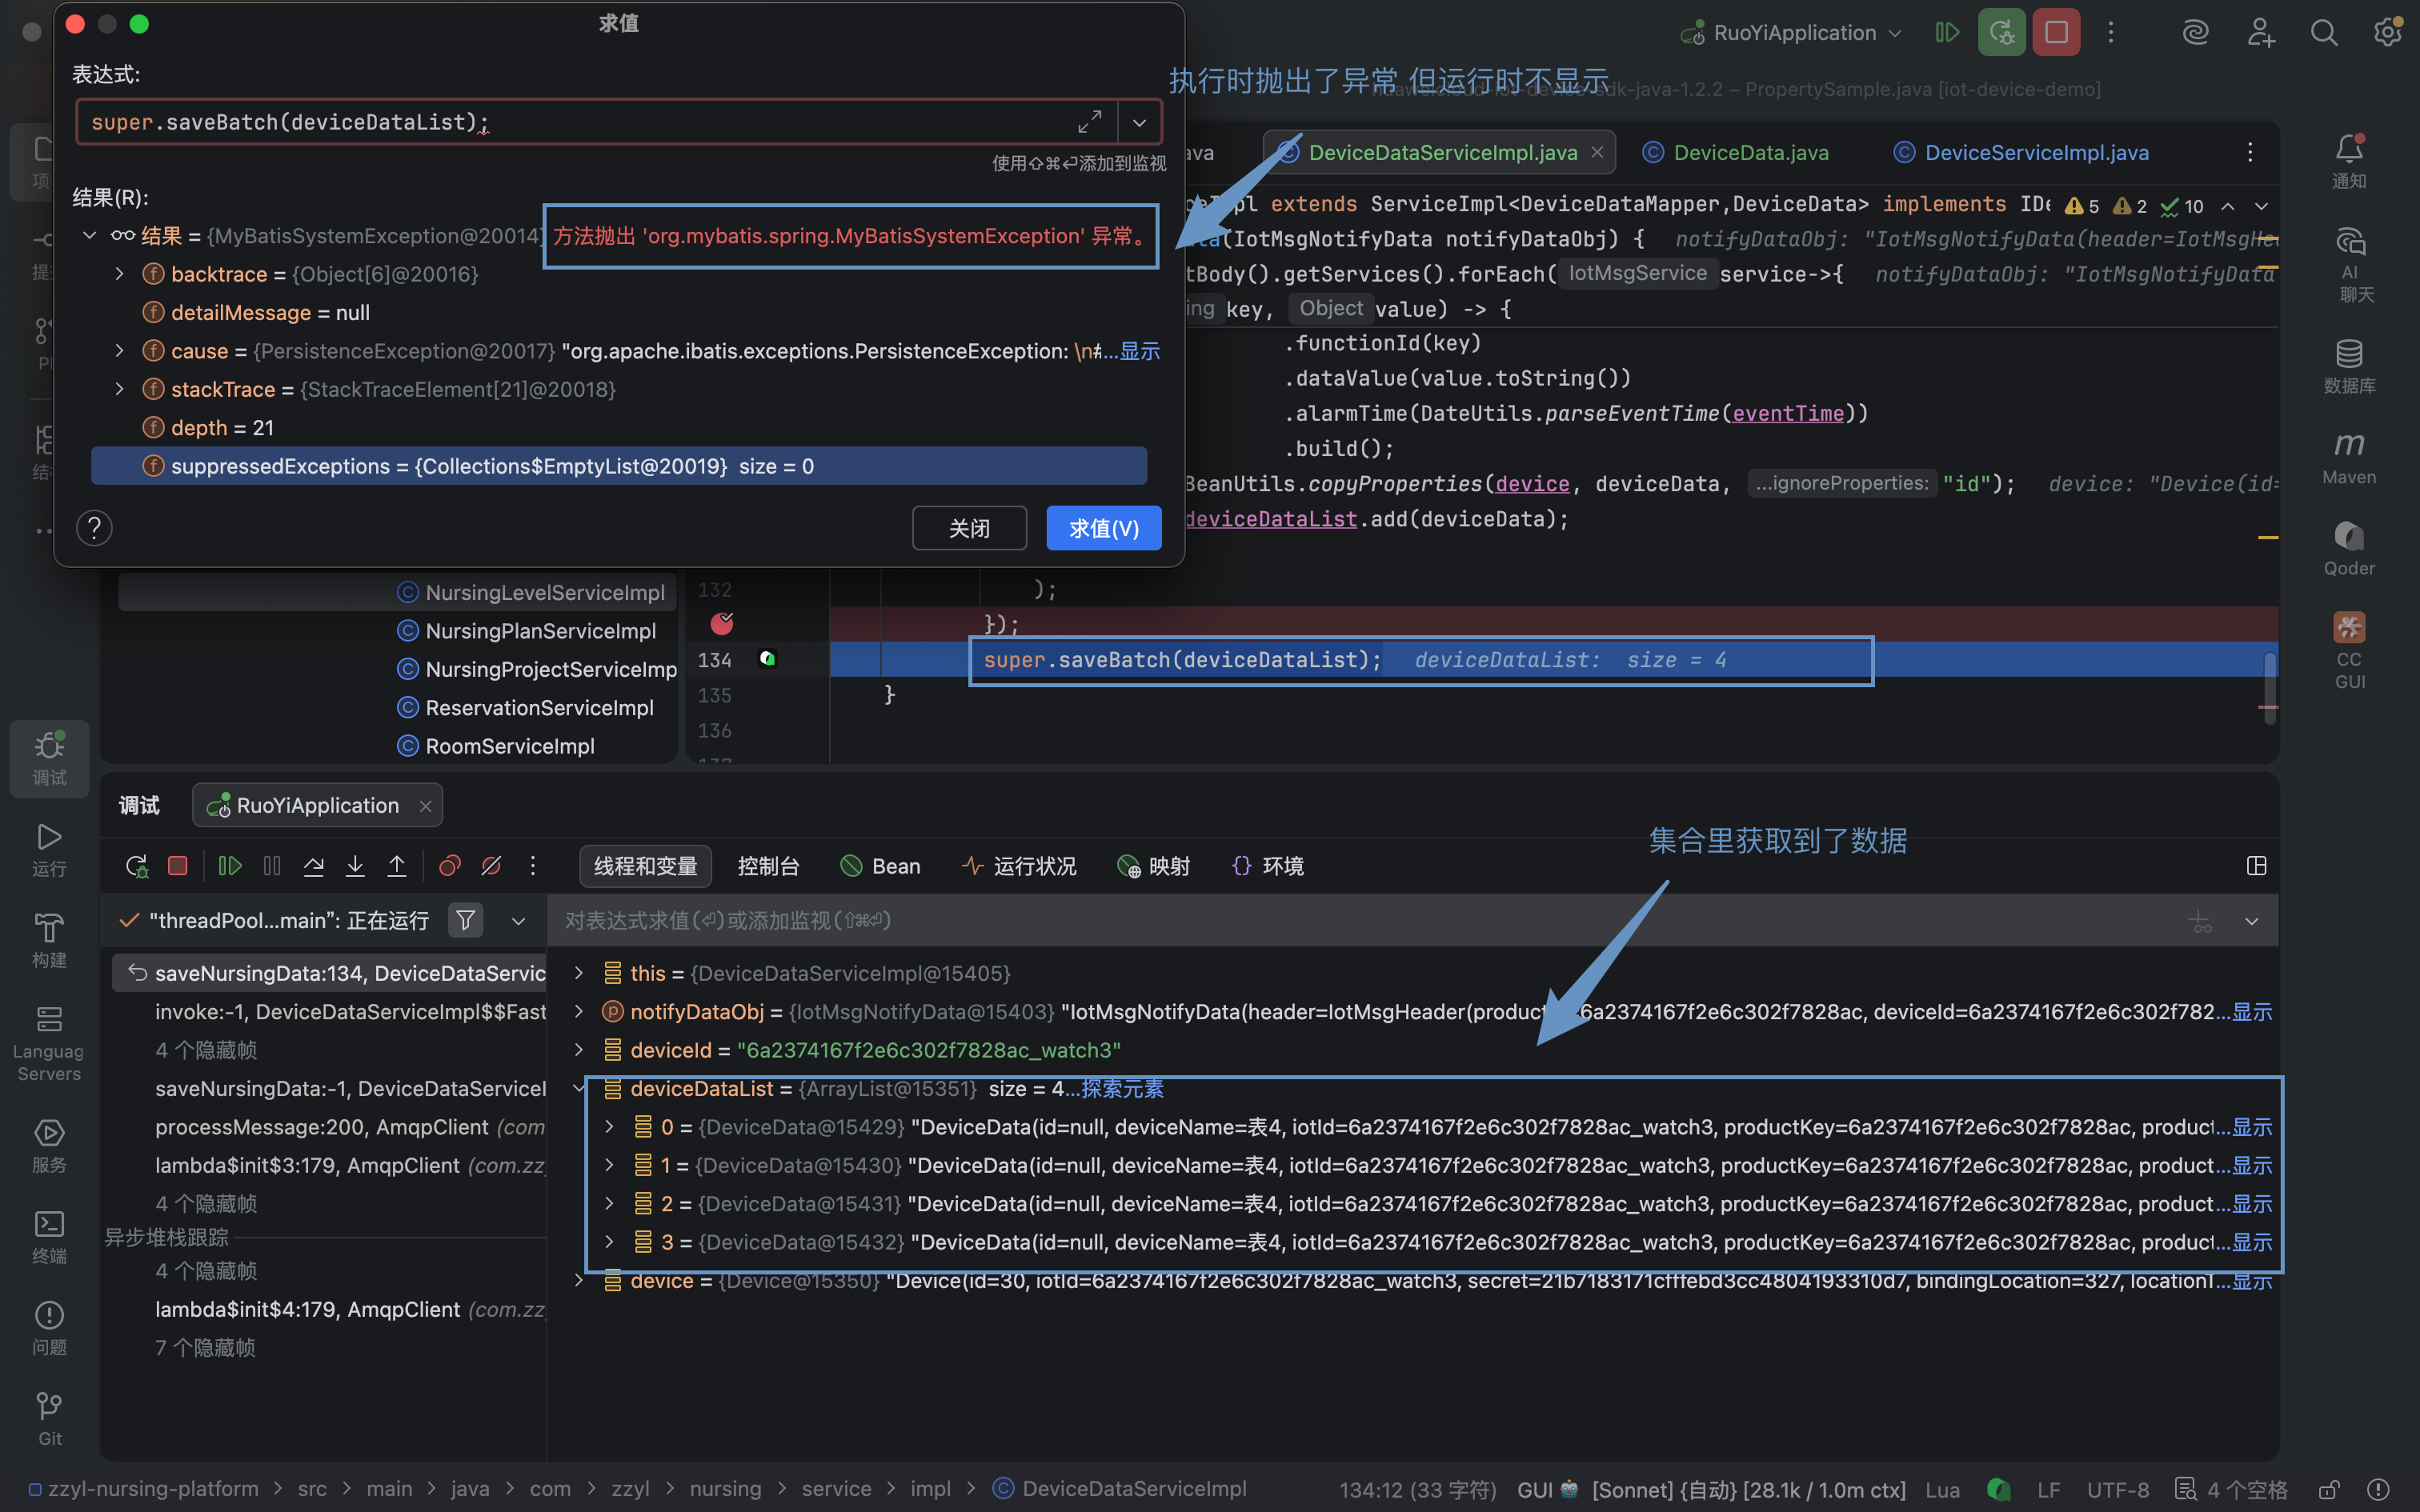This screenshot has height=1512, width=2420.
Task: Expand the backtrace node in results
Action: pos(120,274)
